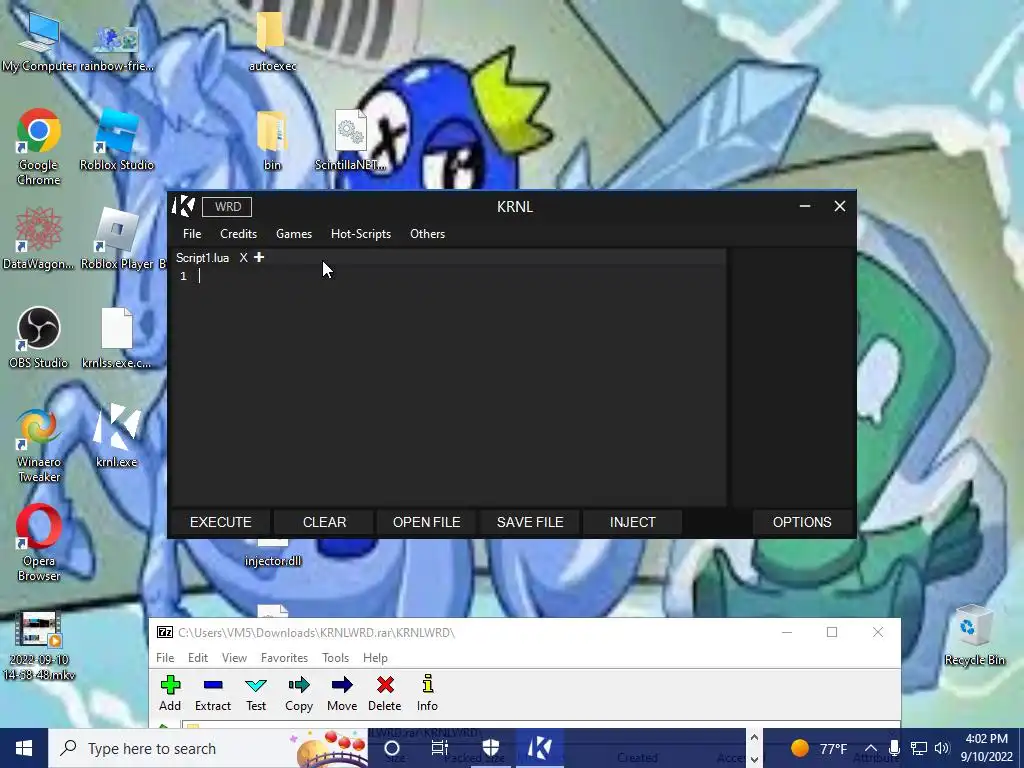
Task: Open the Hot-Scripts menu in KRNL
Action: coord(360,234)
